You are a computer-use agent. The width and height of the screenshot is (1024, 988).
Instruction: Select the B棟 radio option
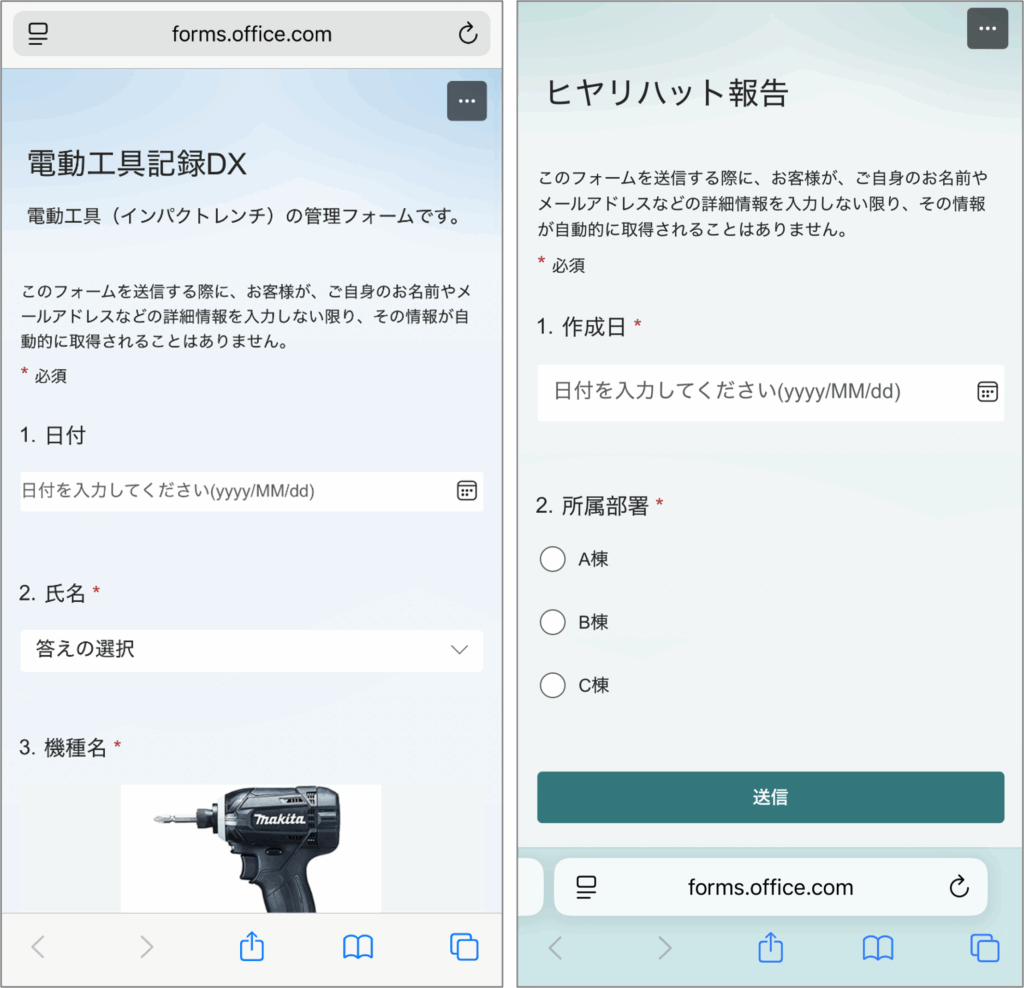tap(553, 622)
